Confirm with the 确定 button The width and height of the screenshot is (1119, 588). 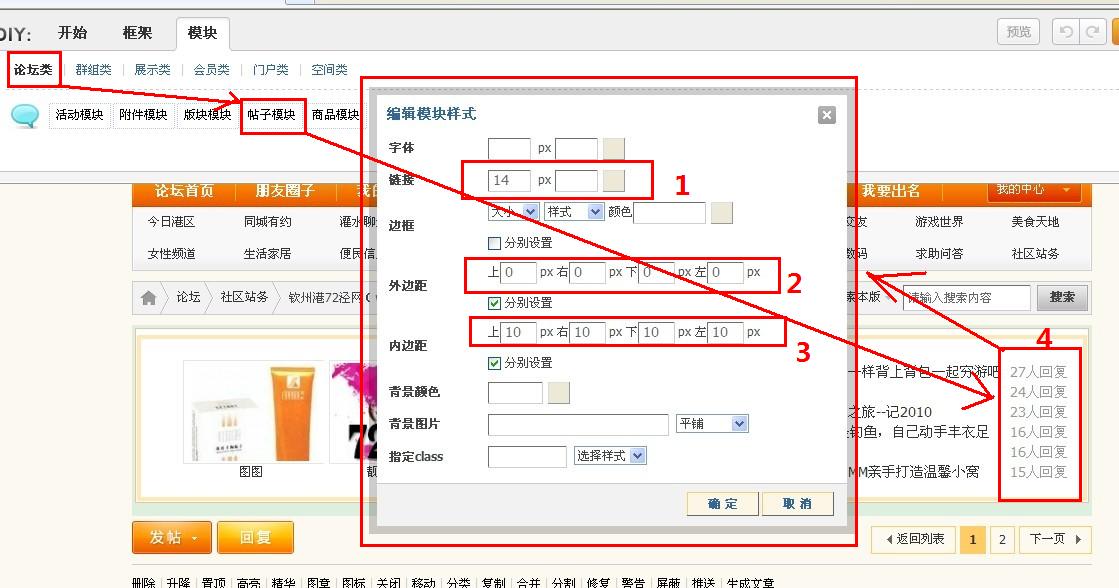722,504
